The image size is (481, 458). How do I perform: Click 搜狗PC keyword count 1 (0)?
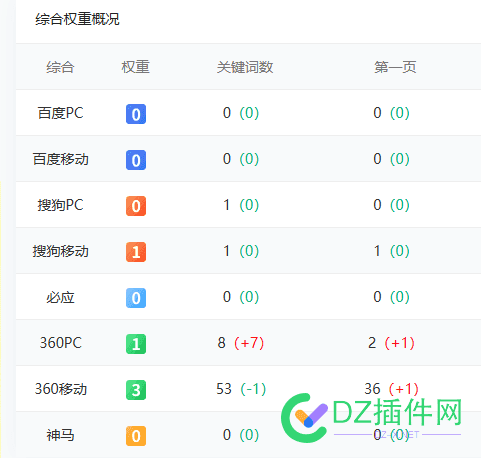click(x=241, y=205)
